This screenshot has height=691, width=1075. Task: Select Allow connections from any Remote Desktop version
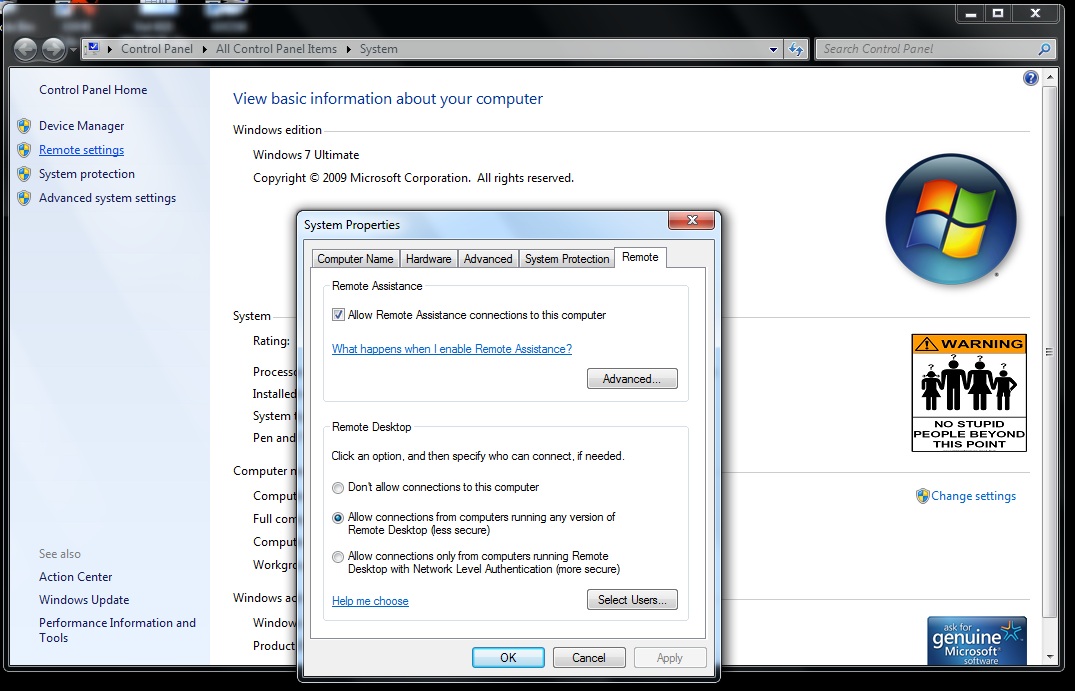tap(338, 518)
